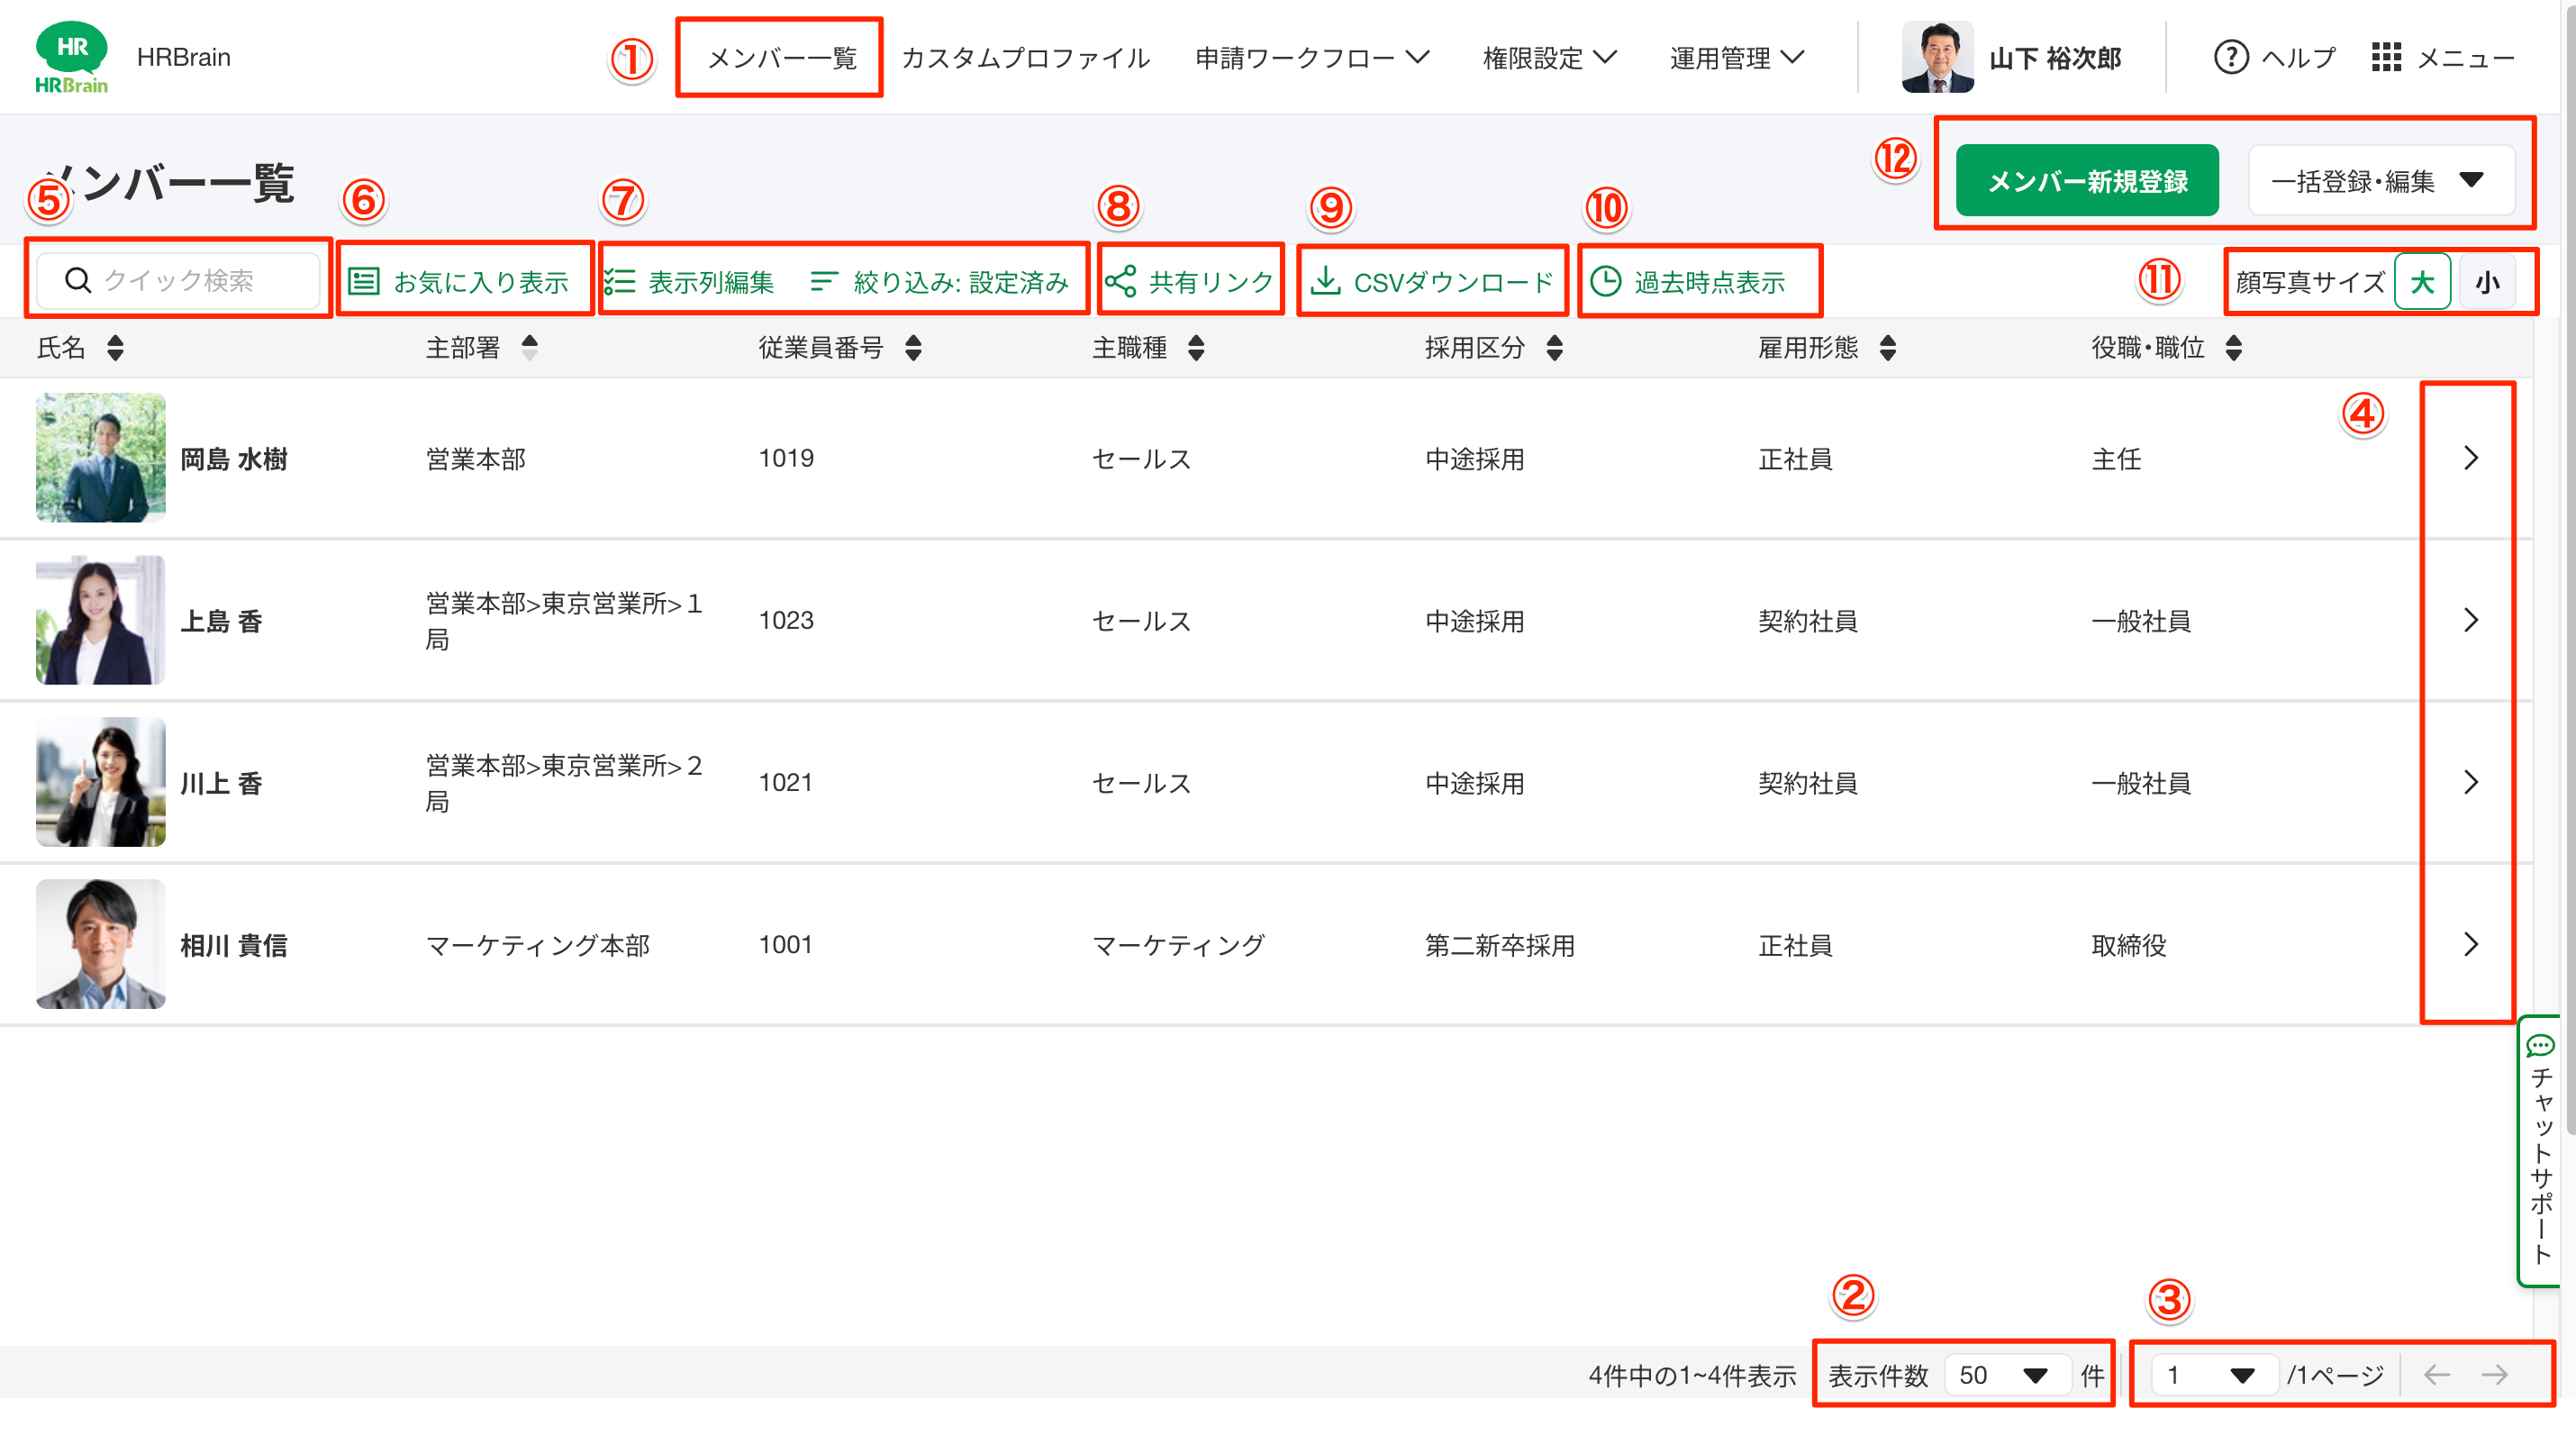The height and width of the screenshot is (1445, 2576).
Task: Open チャットサポート side tab
Action: (2540, 1150)
